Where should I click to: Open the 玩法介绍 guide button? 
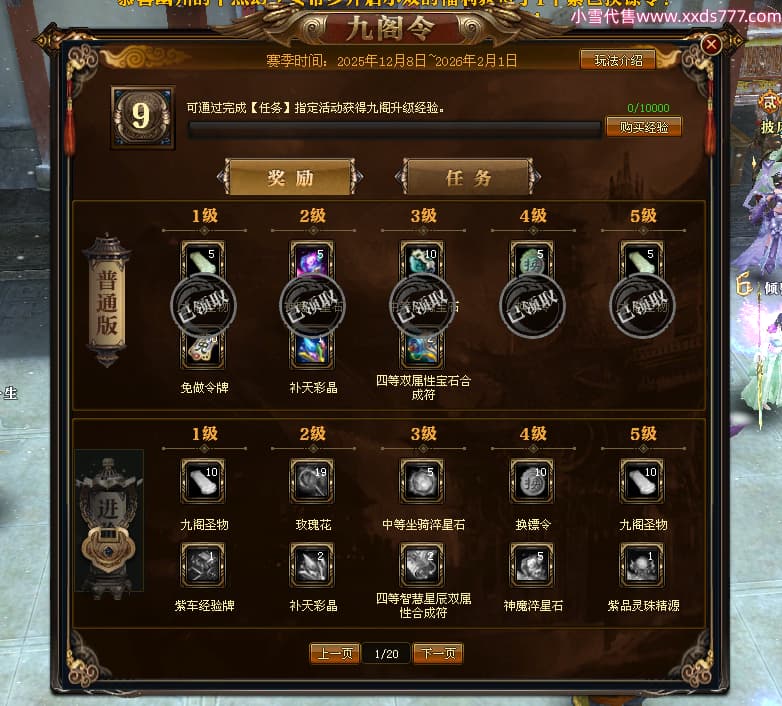pos(618,60)
